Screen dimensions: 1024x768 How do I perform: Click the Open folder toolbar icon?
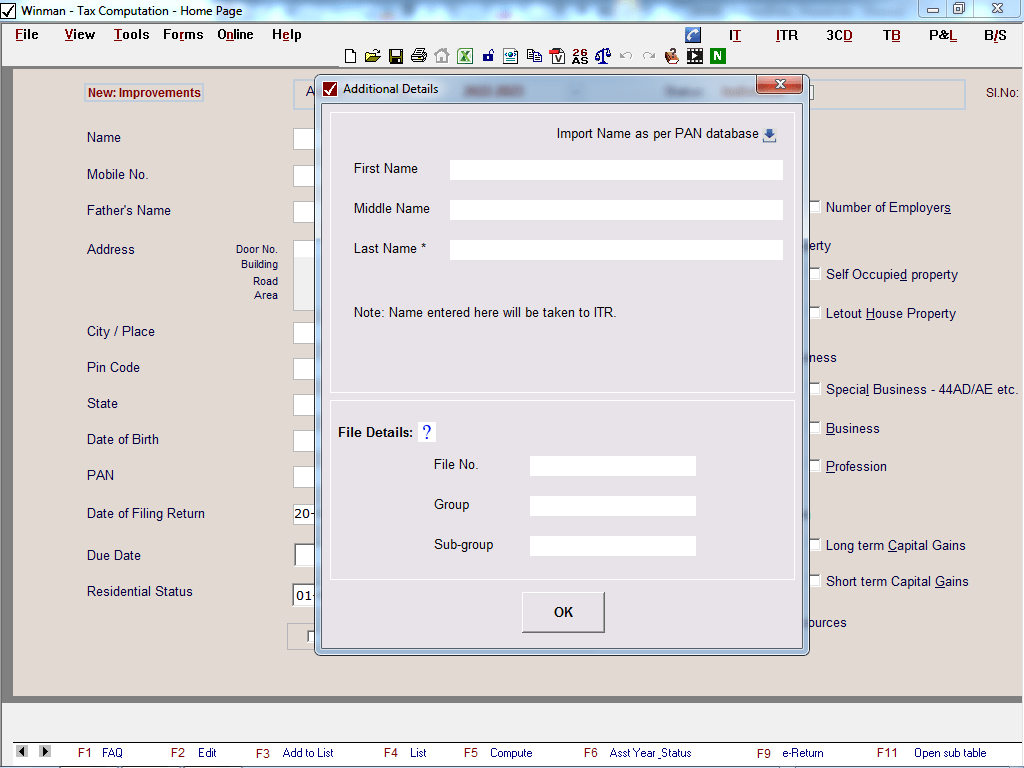(x=372, y=56)
